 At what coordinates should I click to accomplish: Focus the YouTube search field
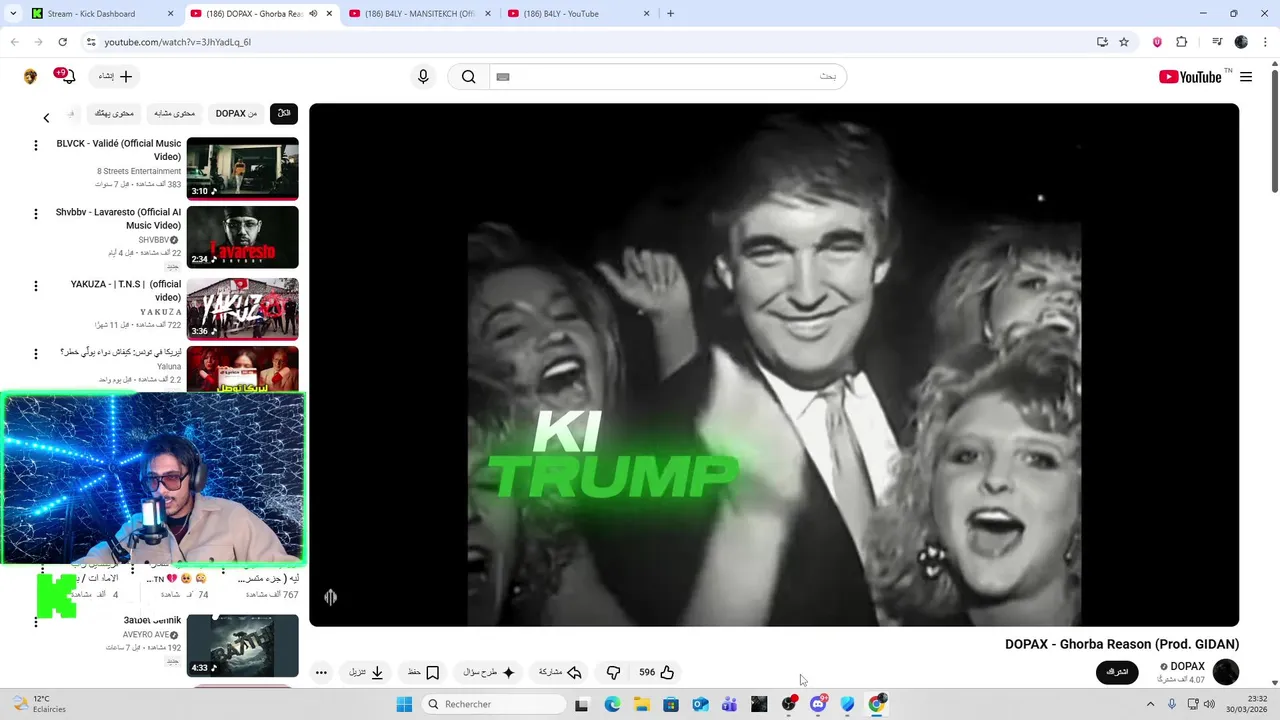(x=668, y=77)
